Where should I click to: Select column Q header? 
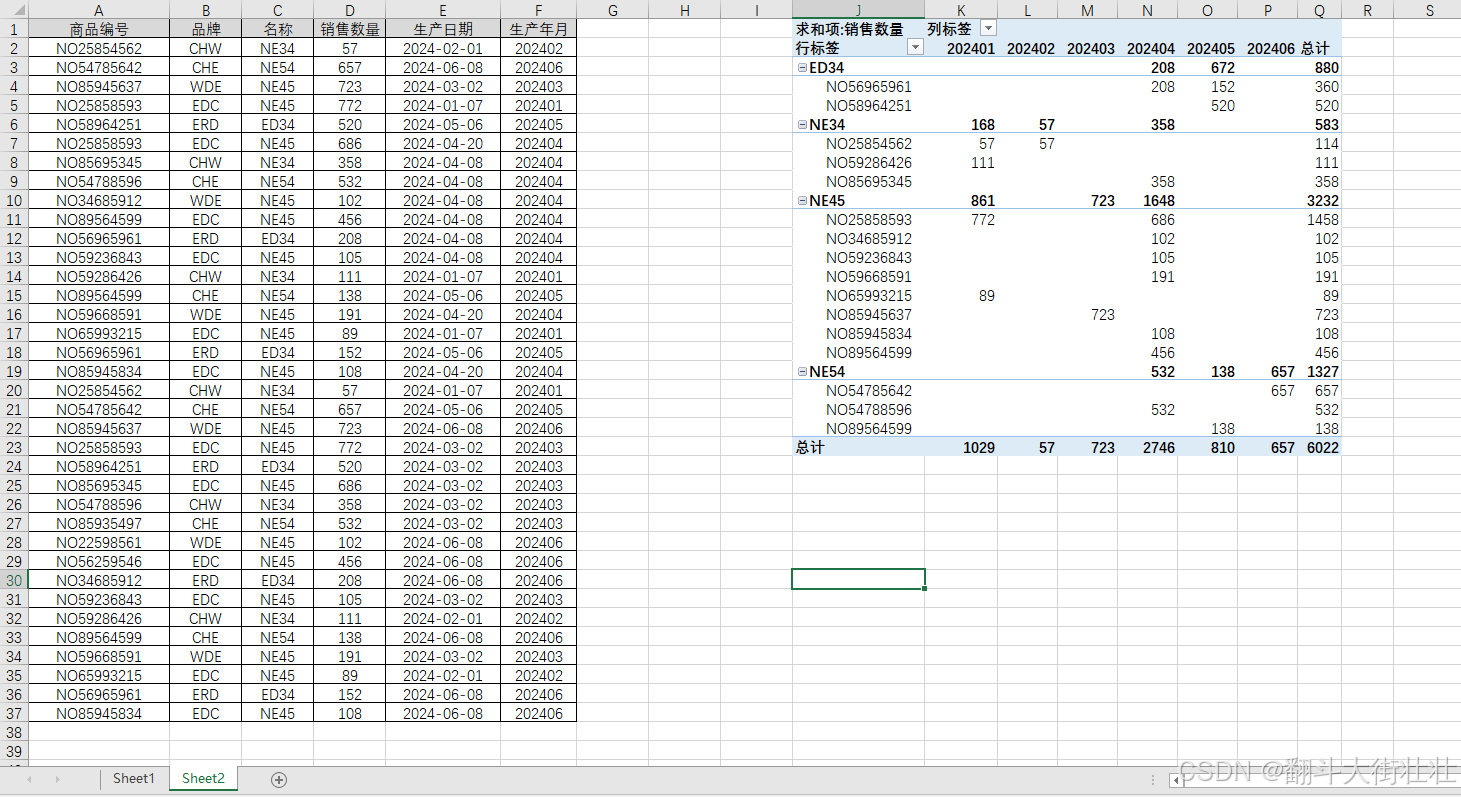1319,10
